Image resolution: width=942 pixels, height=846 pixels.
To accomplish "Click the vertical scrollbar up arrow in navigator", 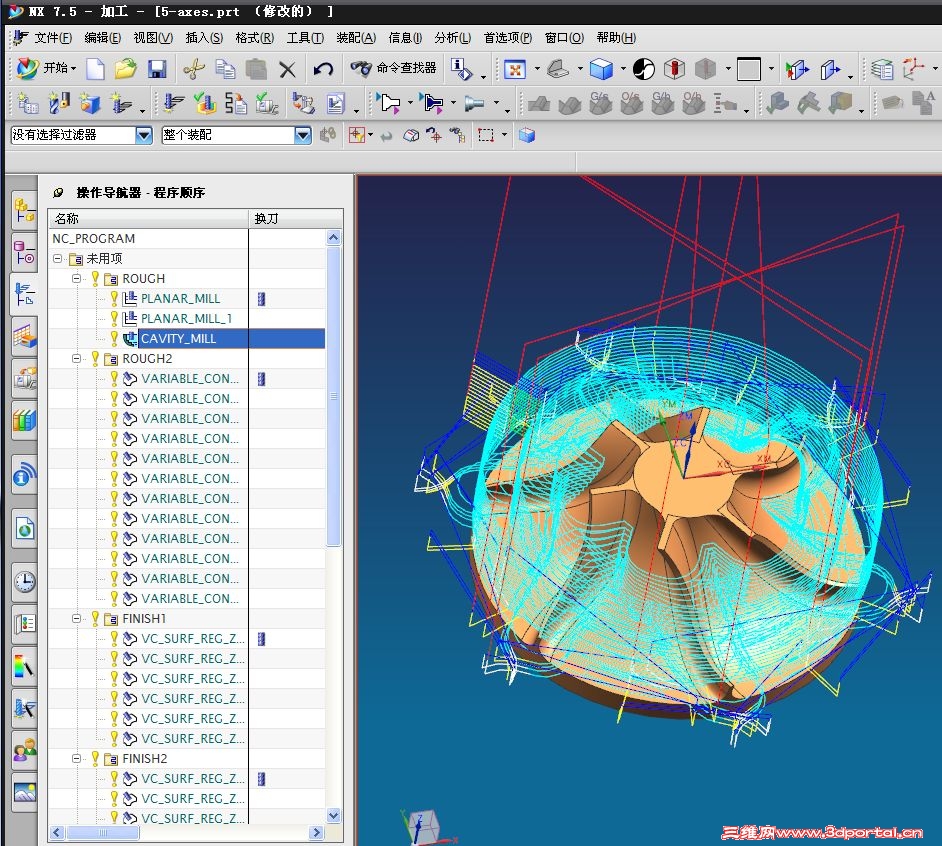I will 334,238.
